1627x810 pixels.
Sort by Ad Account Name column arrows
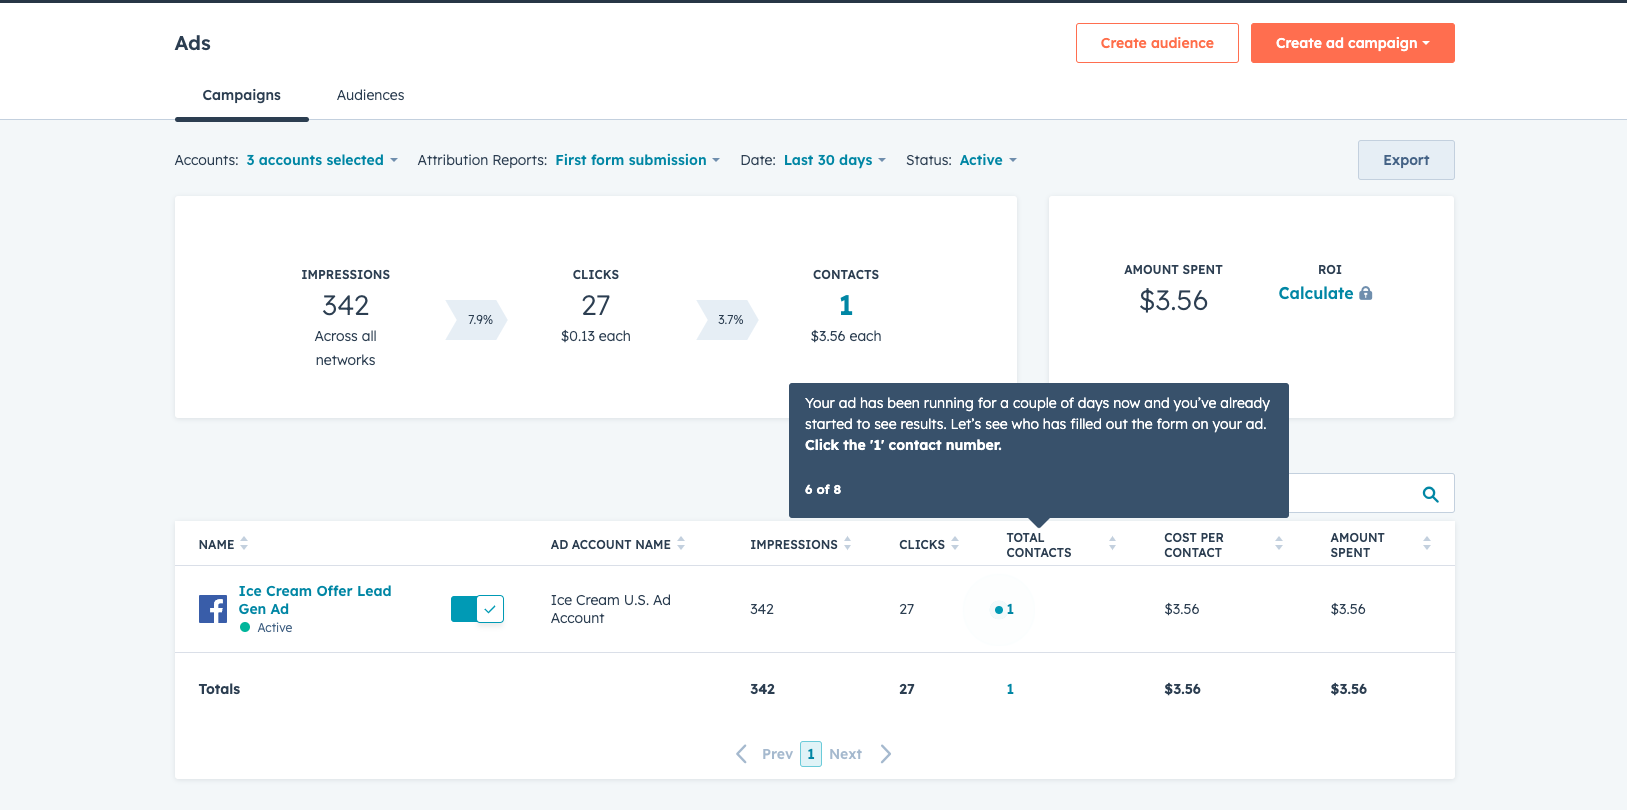click(x=681, y=544)
